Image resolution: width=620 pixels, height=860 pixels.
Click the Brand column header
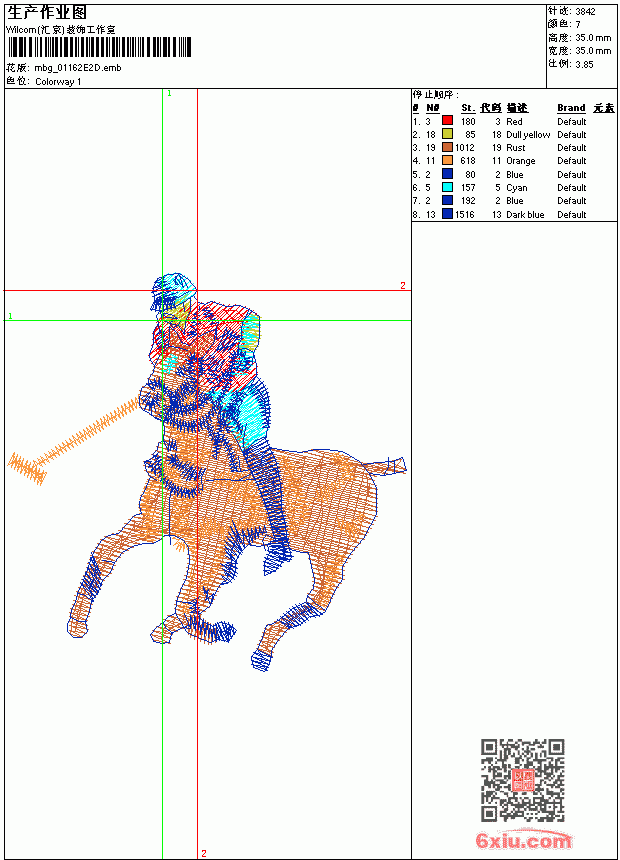point(571,108)
